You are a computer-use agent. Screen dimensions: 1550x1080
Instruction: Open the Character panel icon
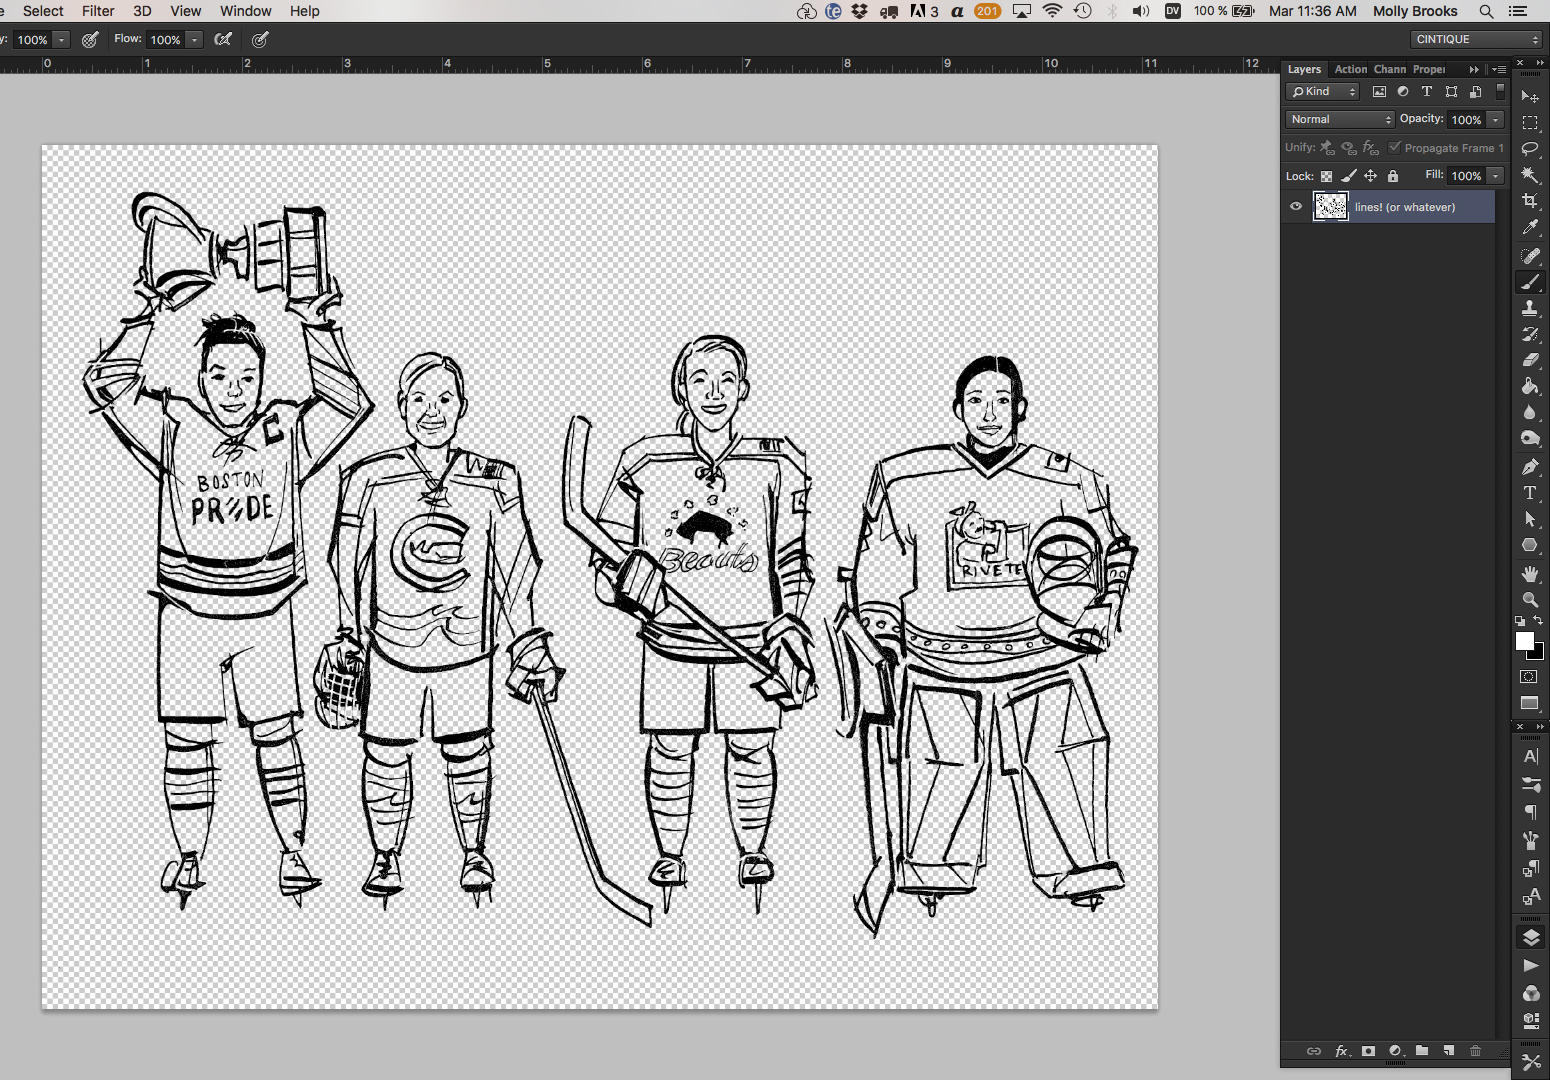(x=1531, y=757)
